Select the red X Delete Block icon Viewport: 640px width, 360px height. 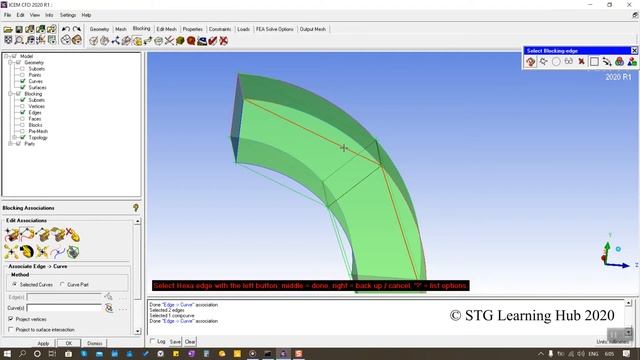point(223,41)
